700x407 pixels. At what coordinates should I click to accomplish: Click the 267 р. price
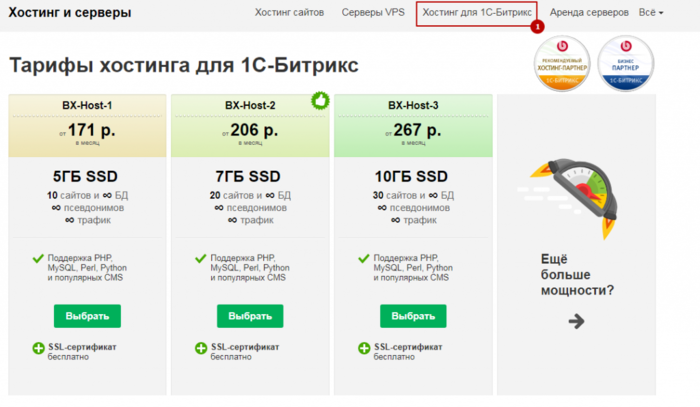point(417,130)
